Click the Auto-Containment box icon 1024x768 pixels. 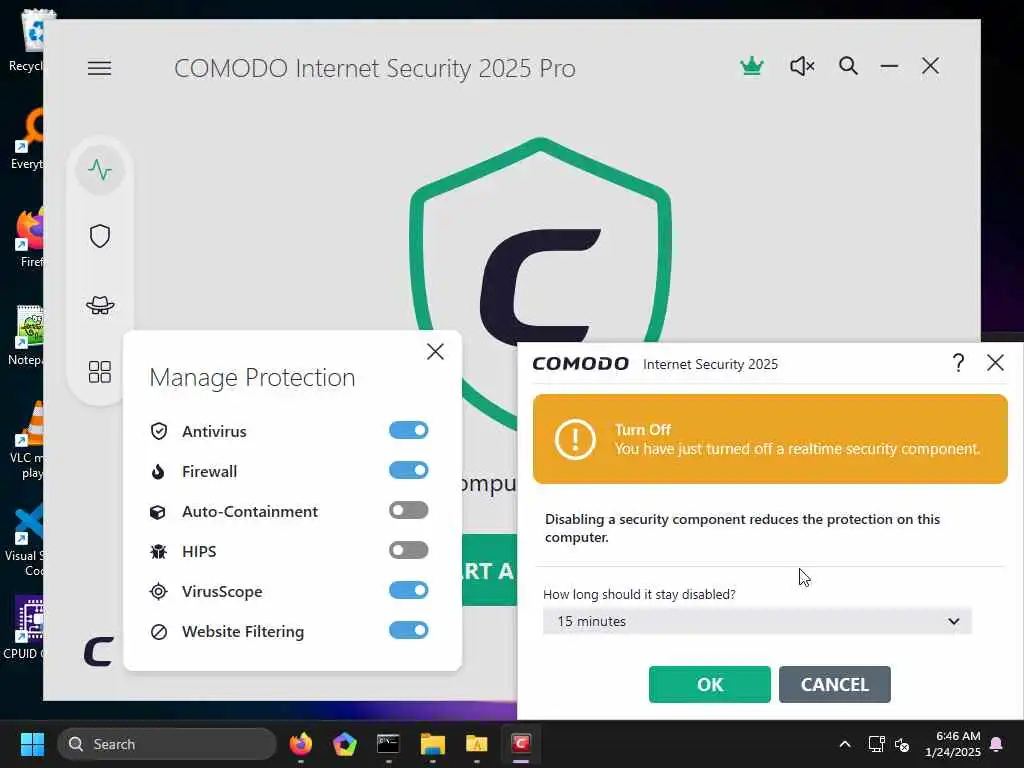[158, 512]
